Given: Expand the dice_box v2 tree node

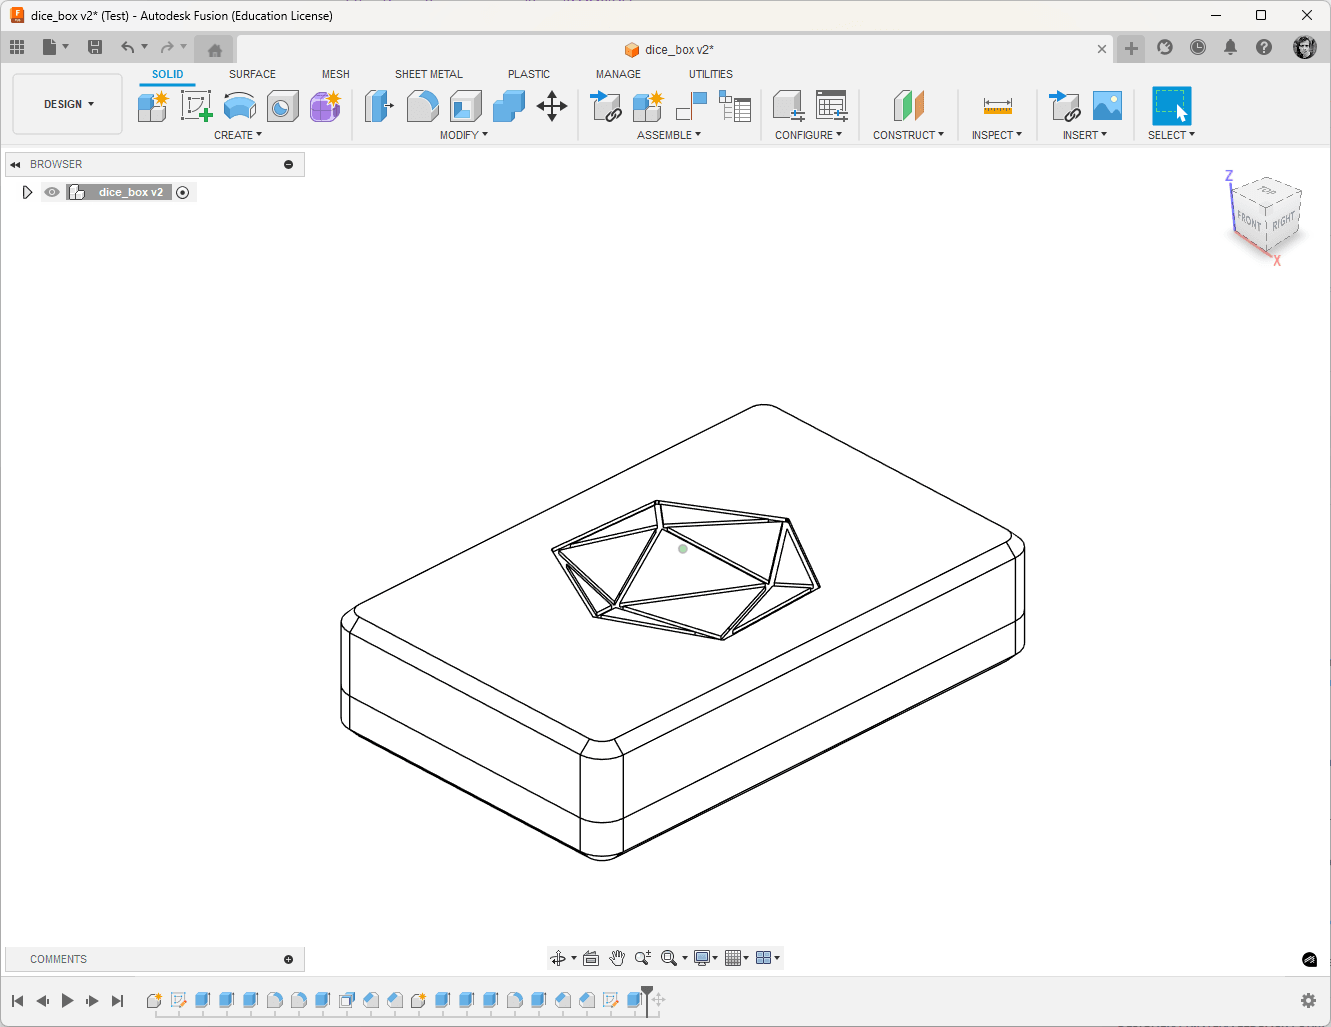Looking at the screenshot, I should pos(27,192).
